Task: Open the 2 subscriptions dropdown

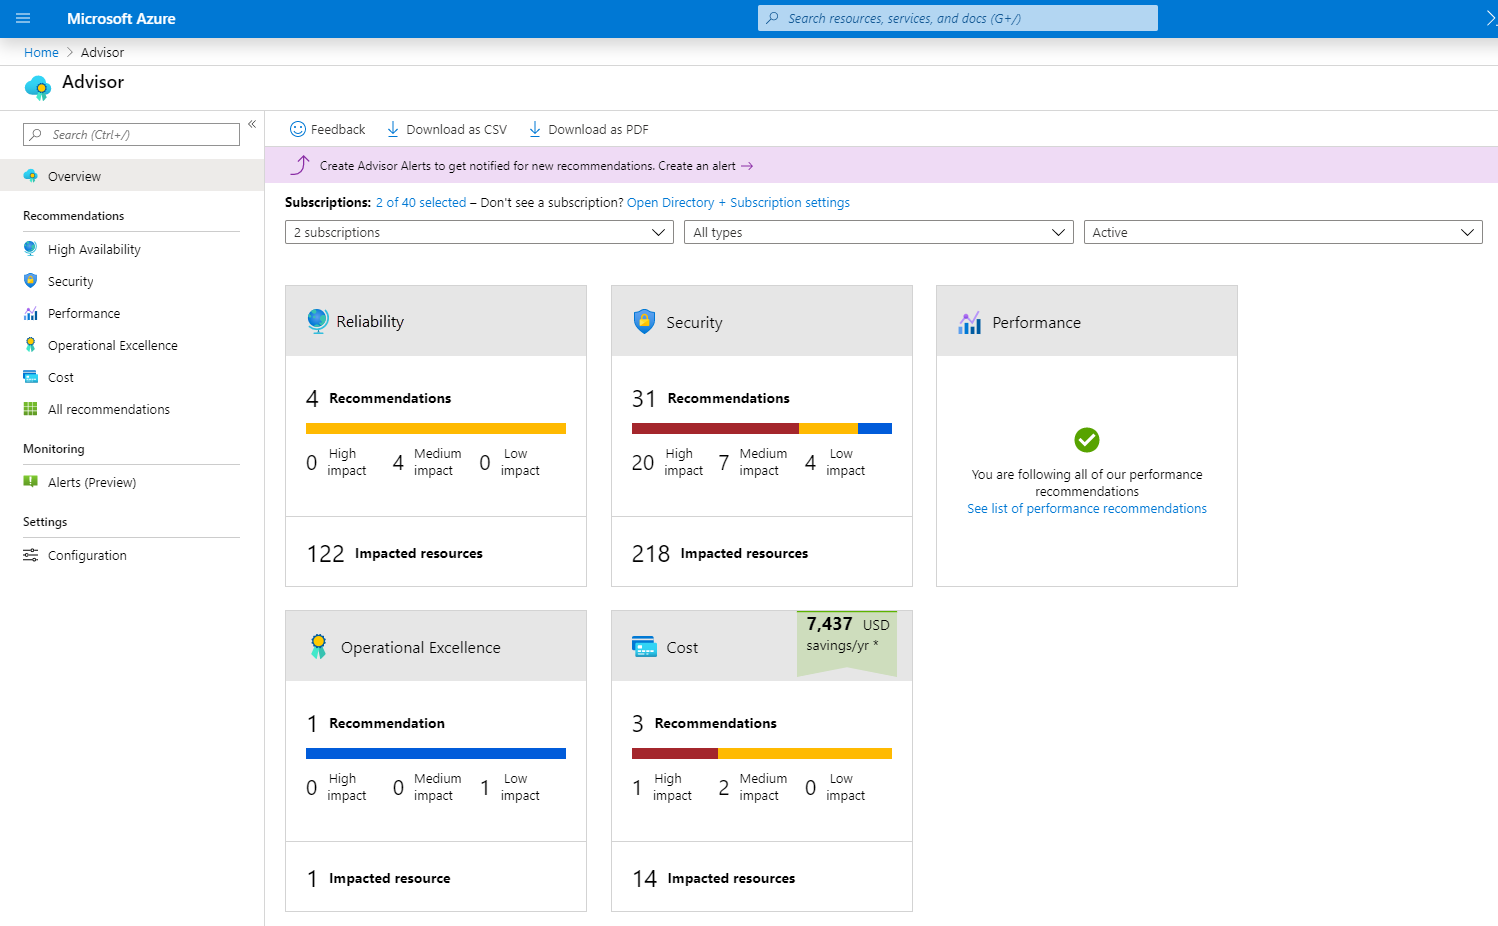Action: pyautogui.click(x=479, y=232)
